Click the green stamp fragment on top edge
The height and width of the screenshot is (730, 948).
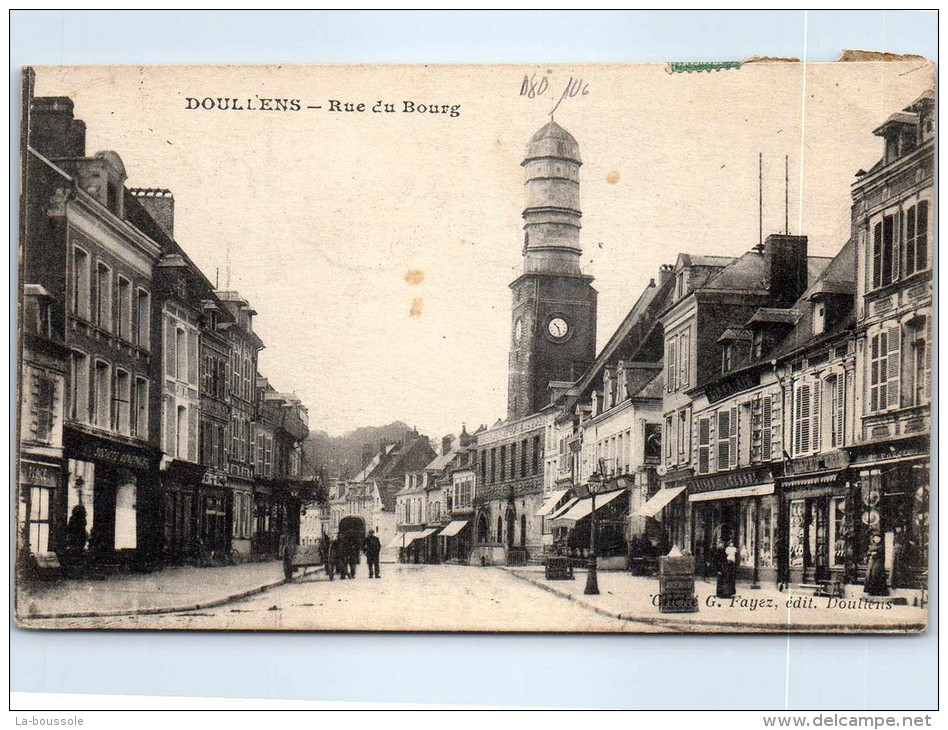[x=704, y=67]
